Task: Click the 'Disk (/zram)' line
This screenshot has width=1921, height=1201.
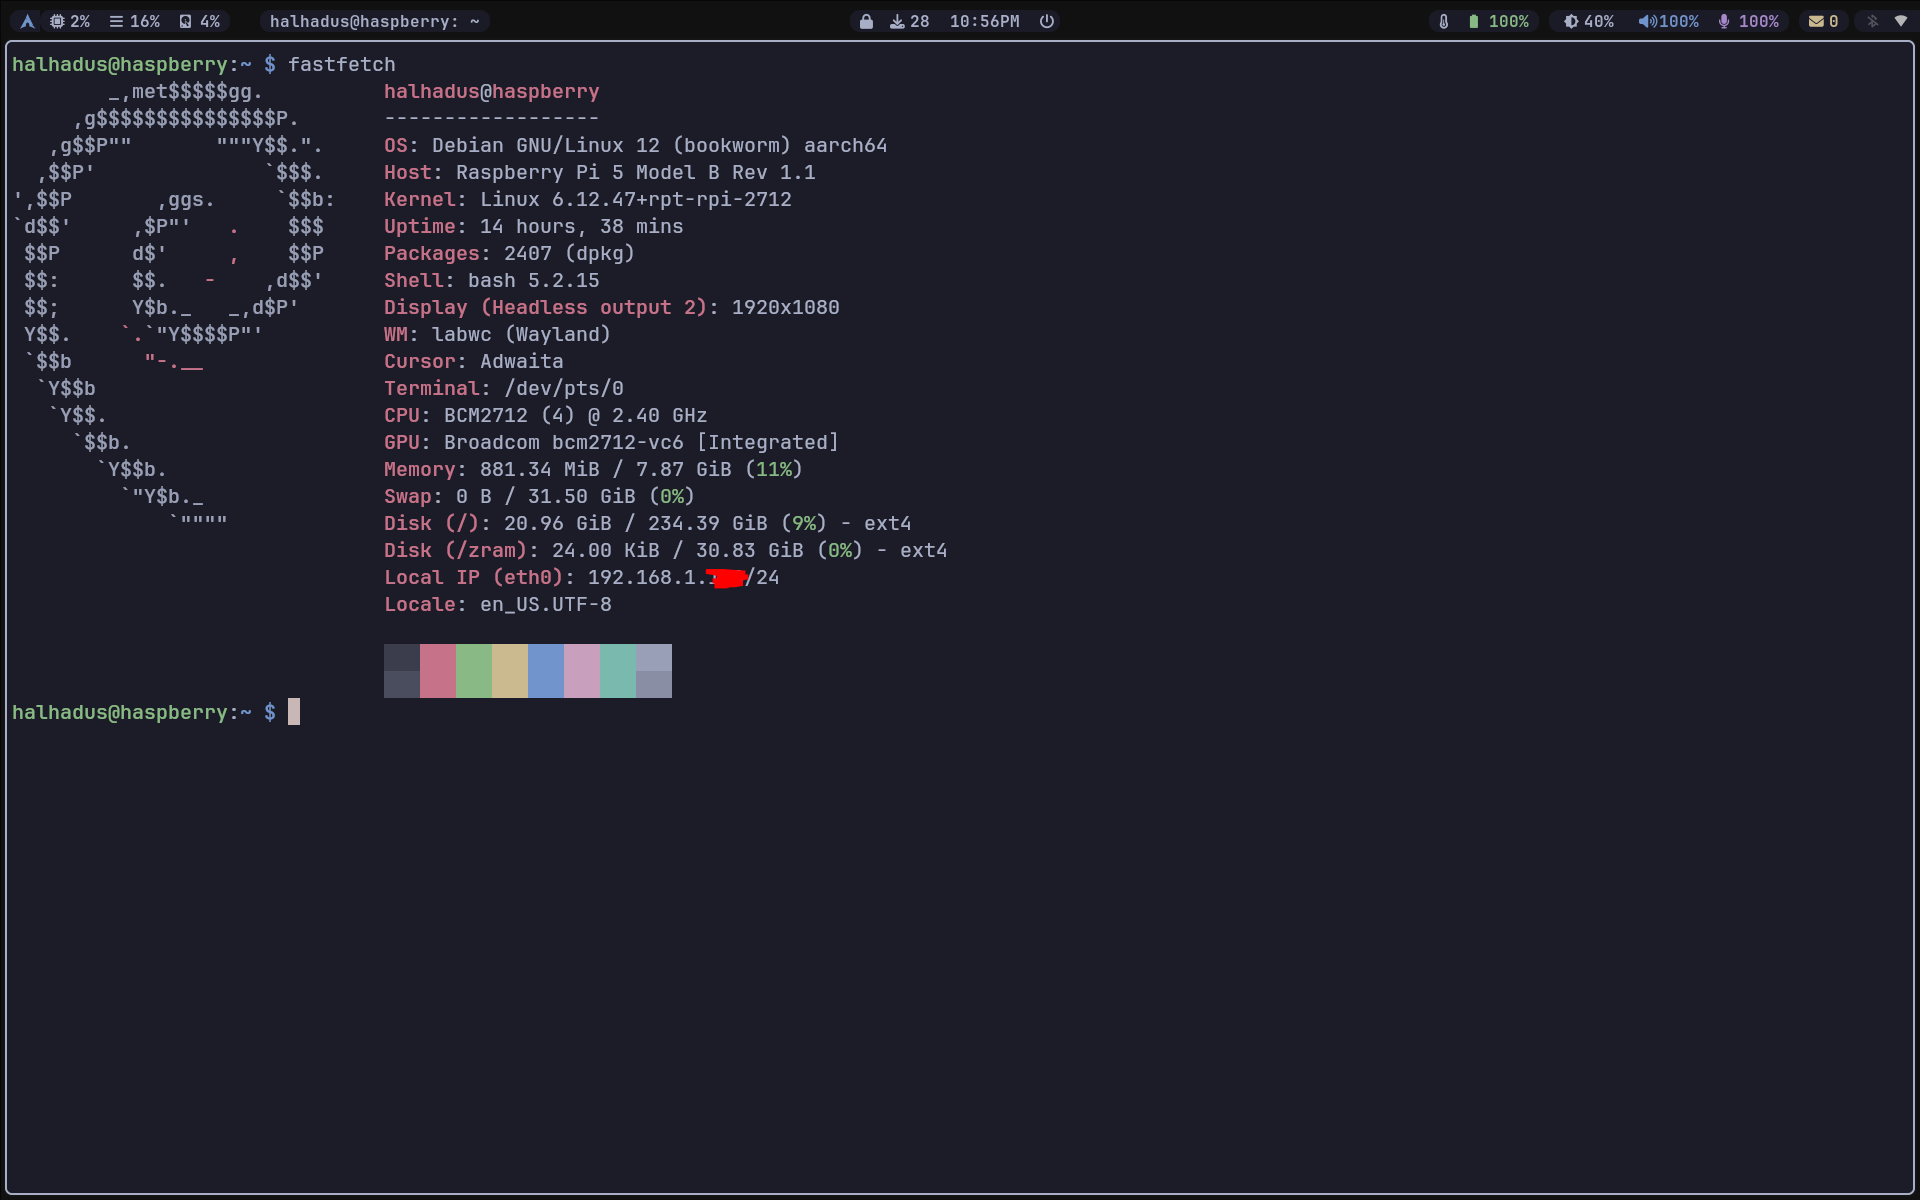Action: (665, 551)
